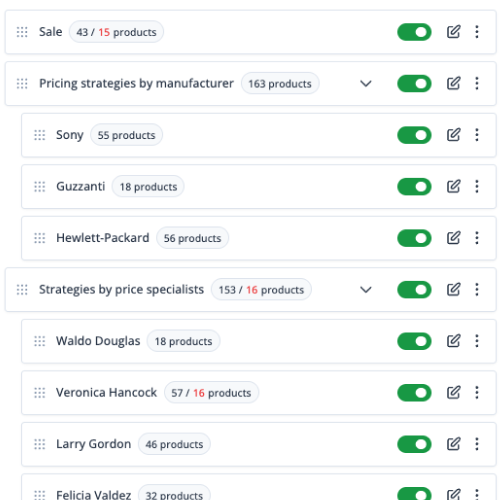Click the 163 products badge
Viewport: 500px width, 500px height.
coord(280,83)
